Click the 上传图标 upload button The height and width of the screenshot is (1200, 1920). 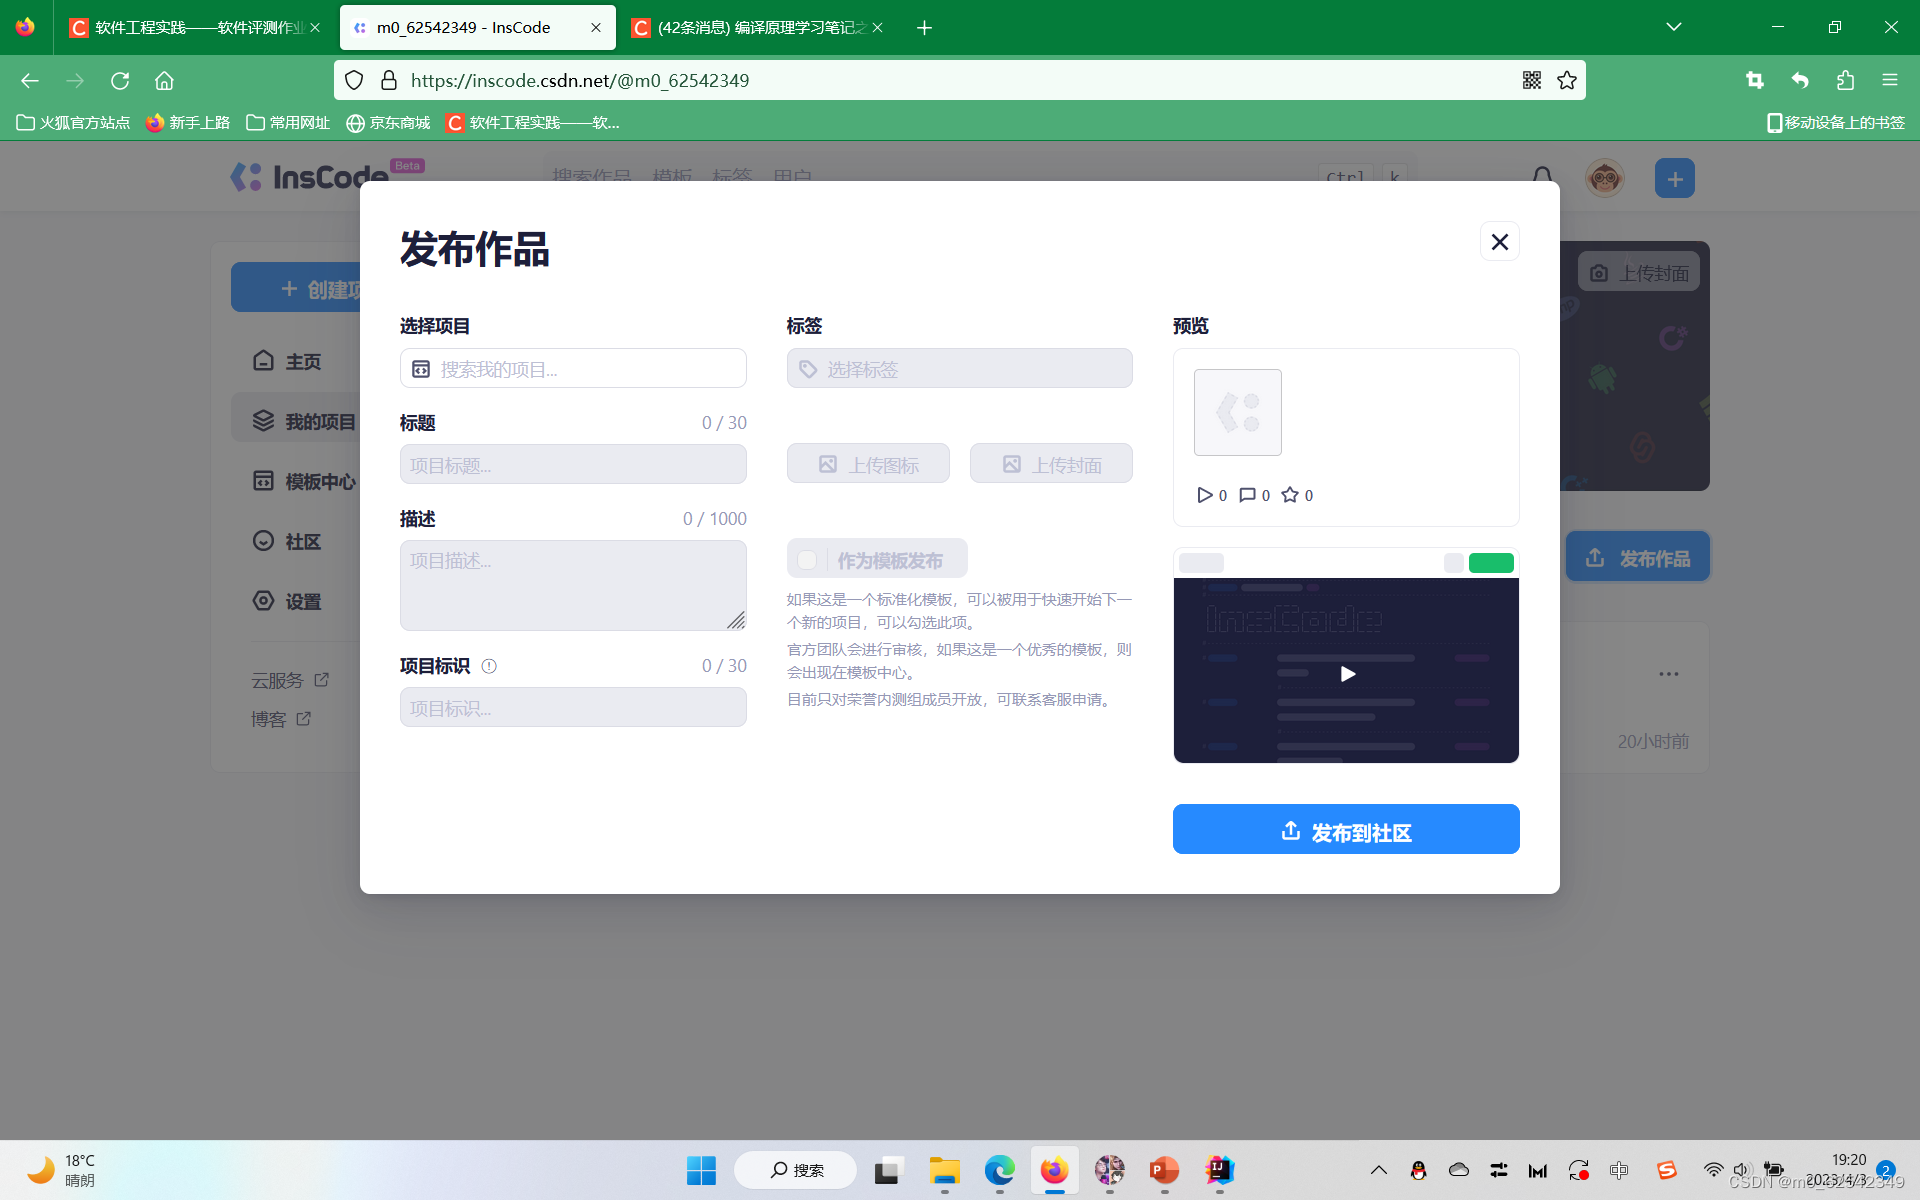coord(868,463)
